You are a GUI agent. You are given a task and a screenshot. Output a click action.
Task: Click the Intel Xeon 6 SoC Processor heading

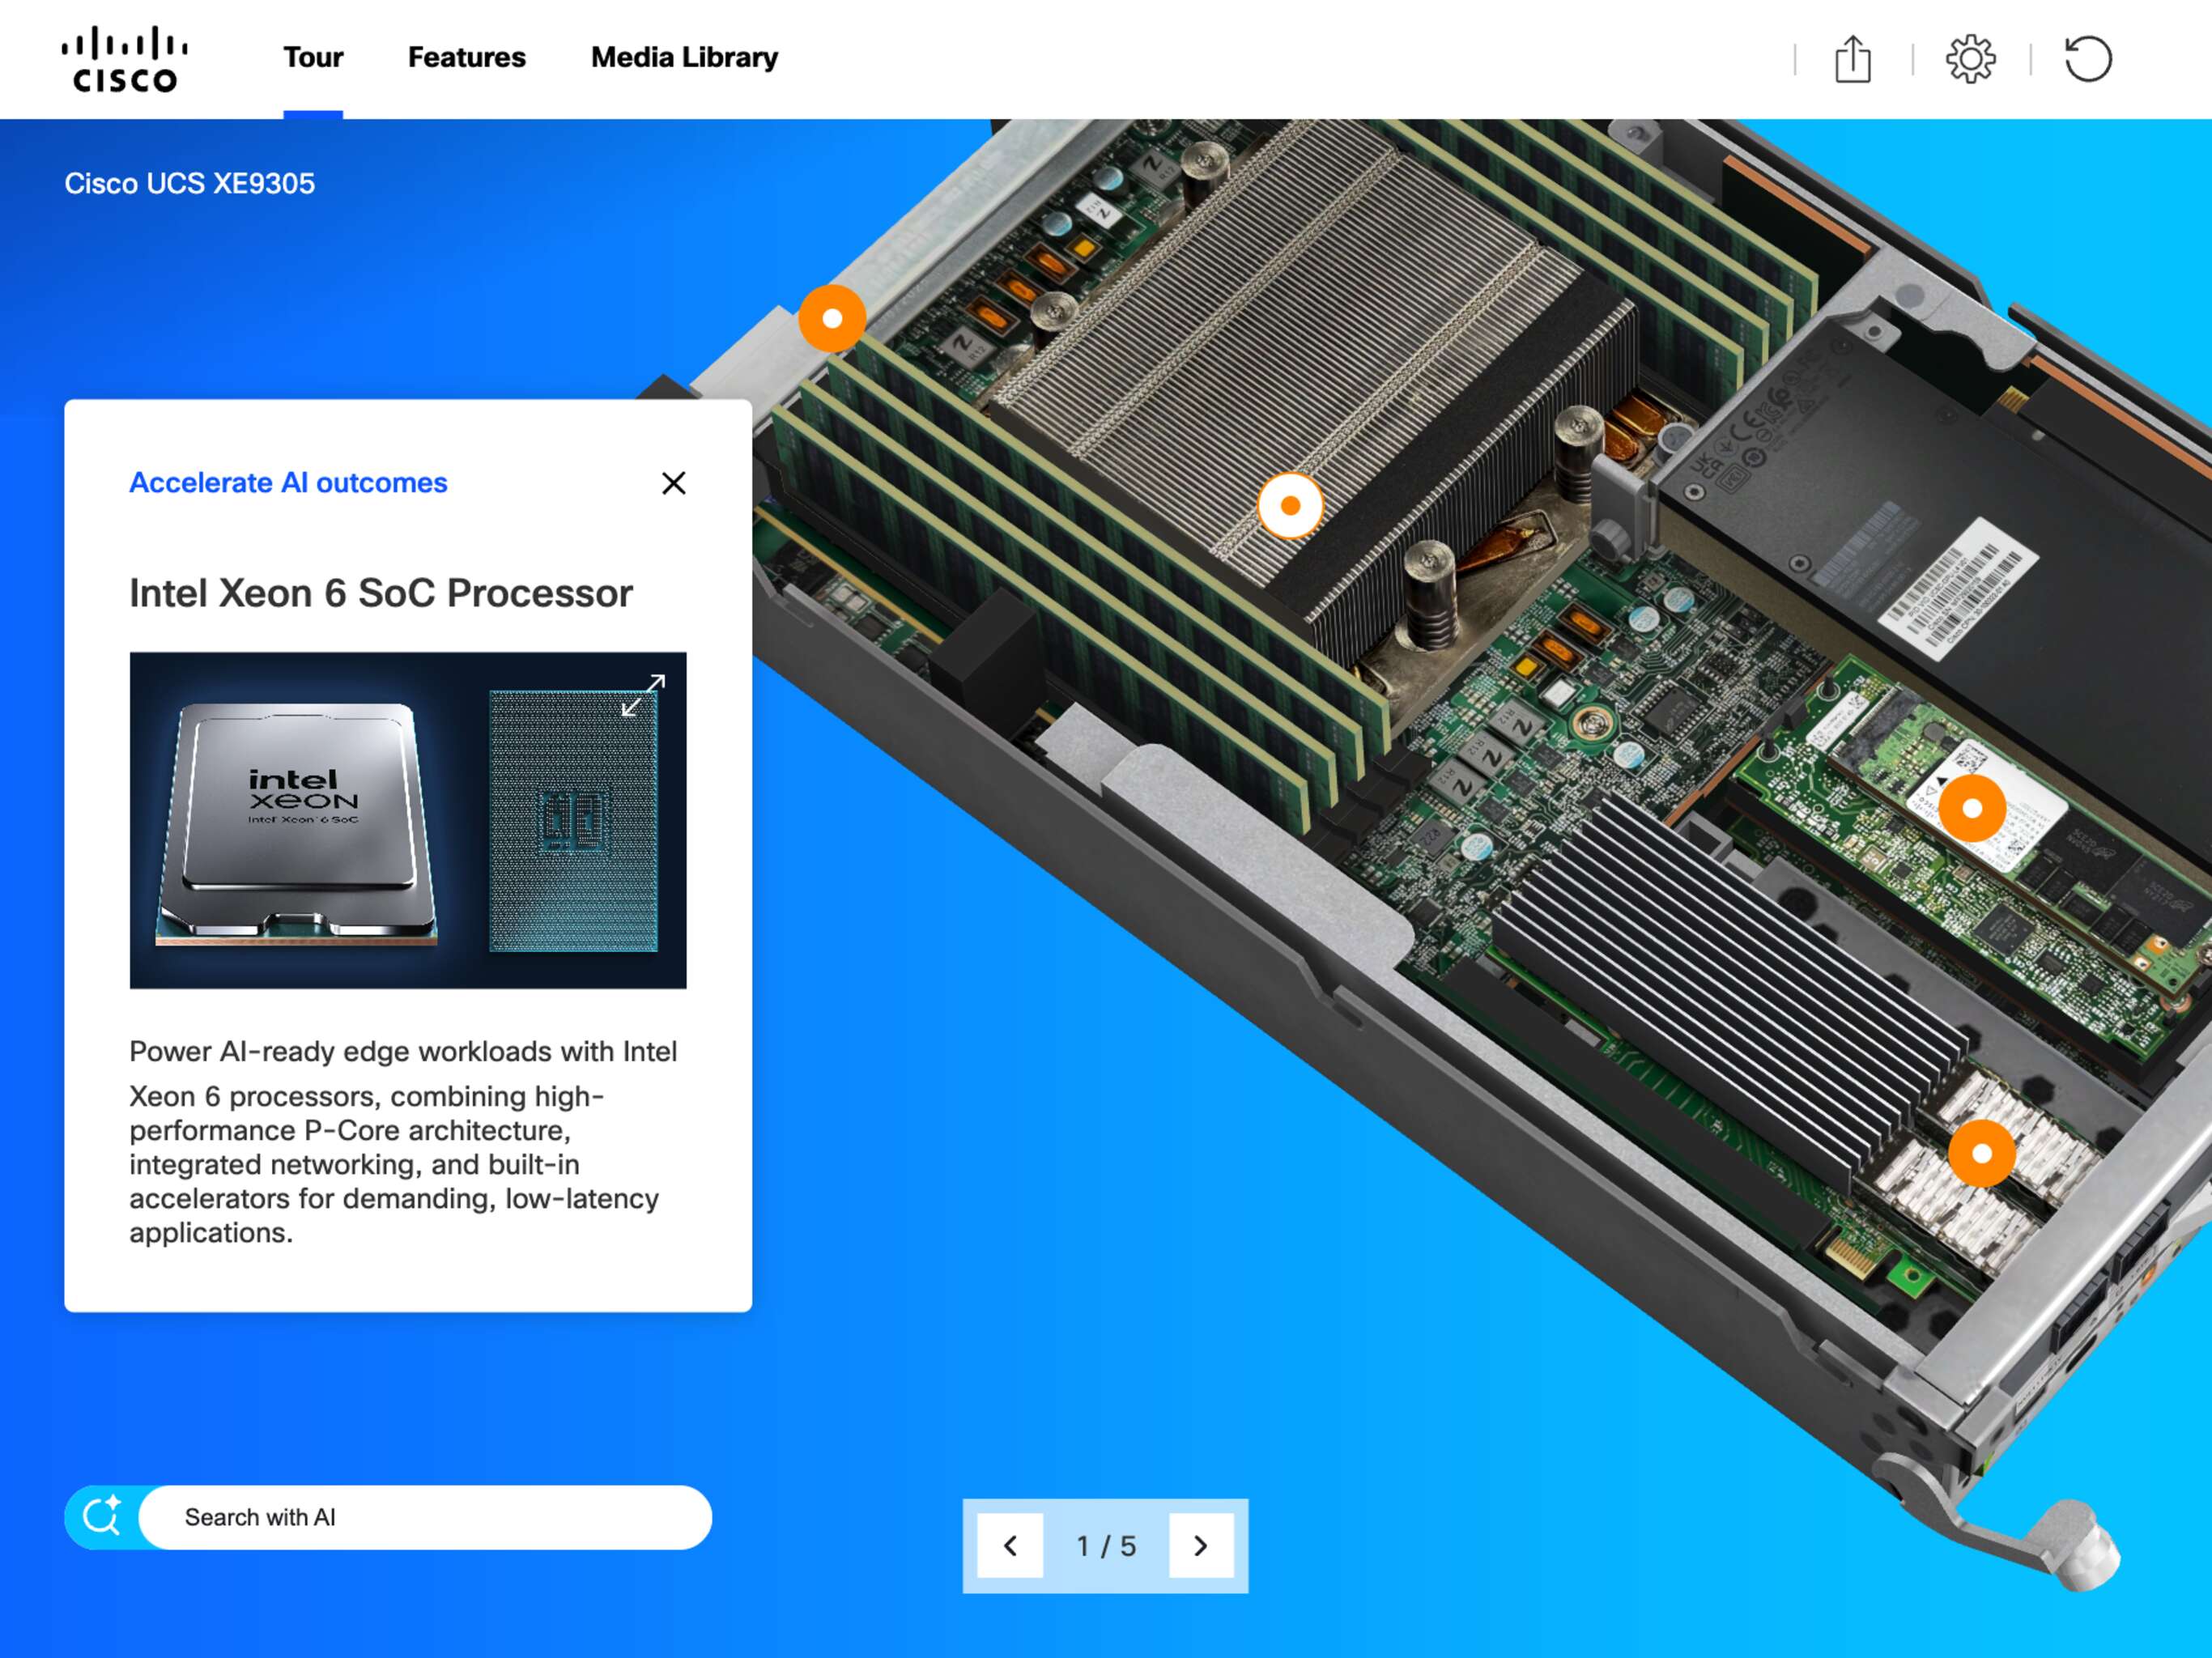381,593
